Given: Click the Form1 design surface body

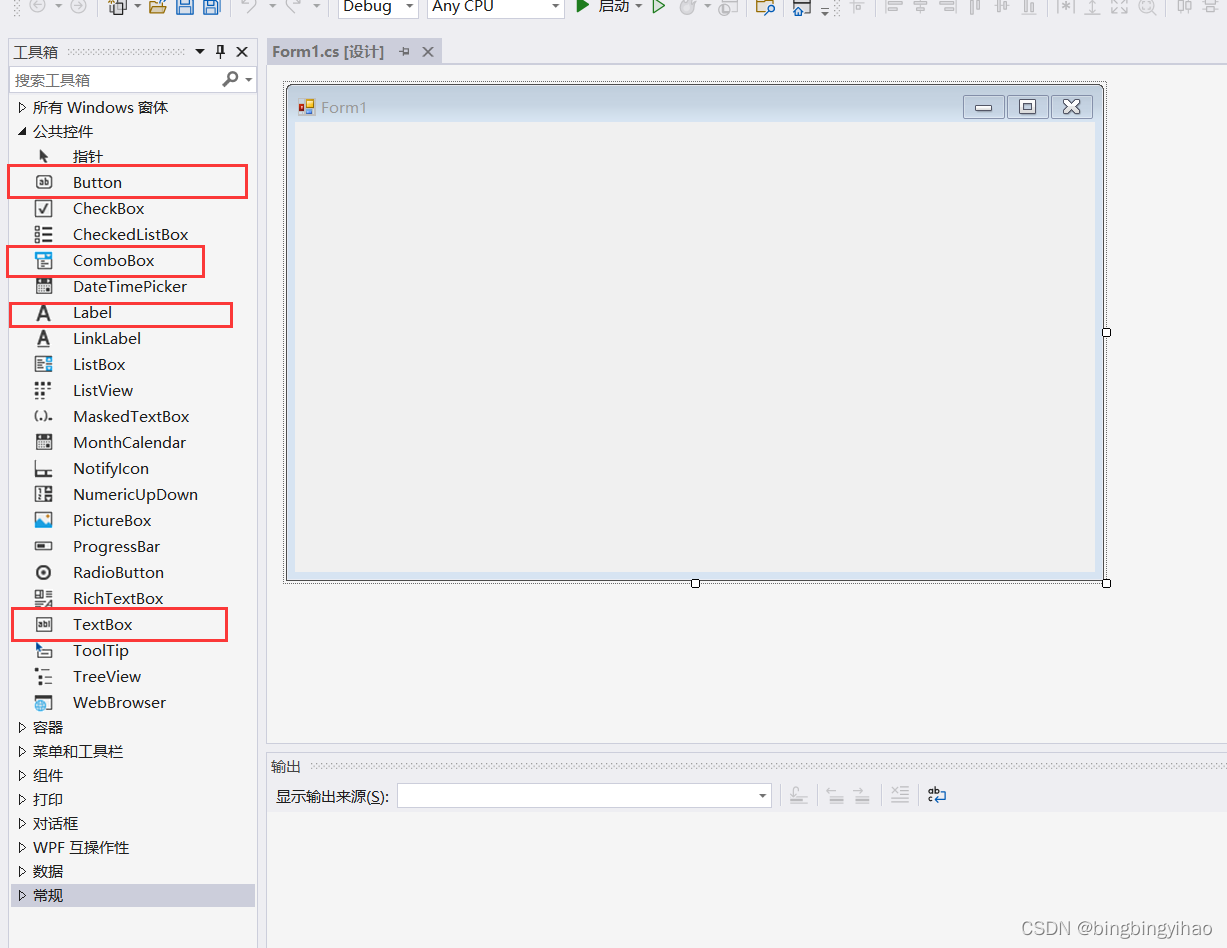Looking at the screenshot, I should click(x=695, y=347).
